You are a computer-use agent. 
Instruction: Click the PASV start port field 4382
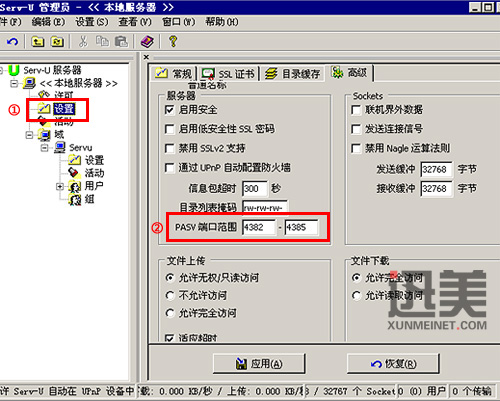(259, 227)
